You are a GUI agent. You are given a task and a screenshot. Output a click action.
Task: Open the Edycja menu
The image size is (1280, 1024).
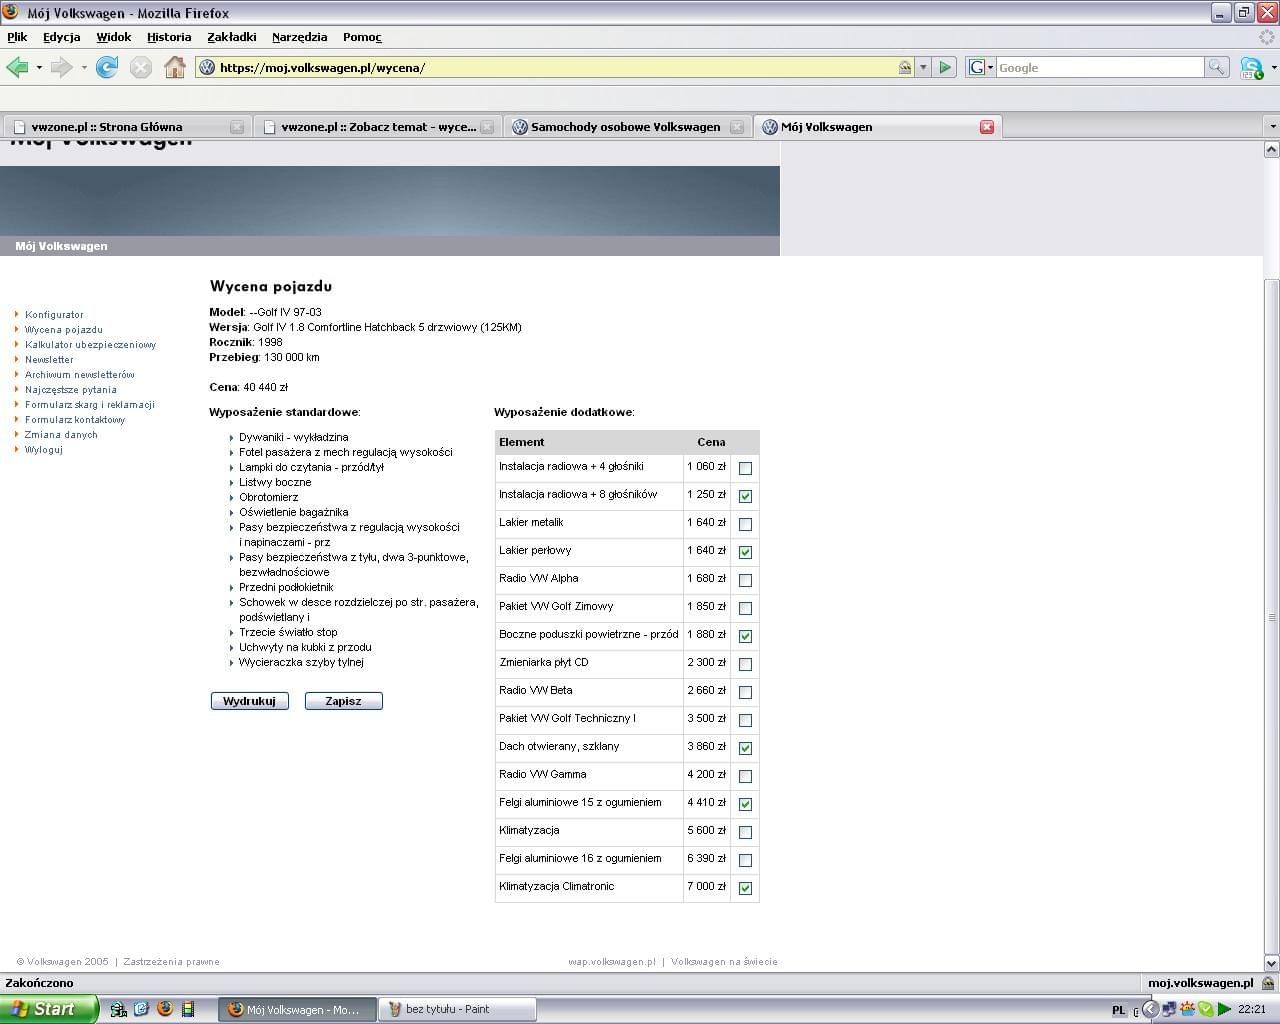pos(61,37)
